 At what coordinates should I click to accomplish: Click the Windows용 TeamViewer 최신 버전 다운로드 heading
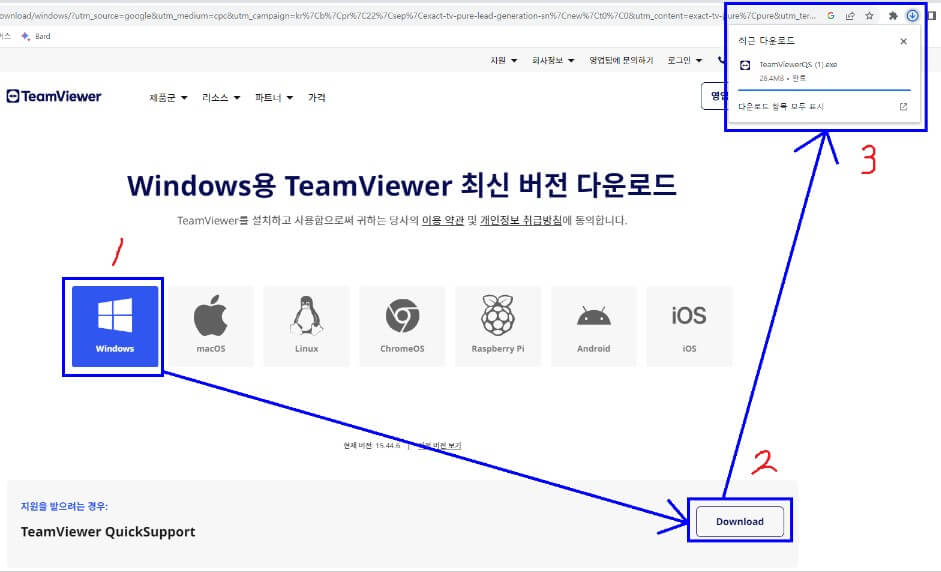[x=401, y=185]
